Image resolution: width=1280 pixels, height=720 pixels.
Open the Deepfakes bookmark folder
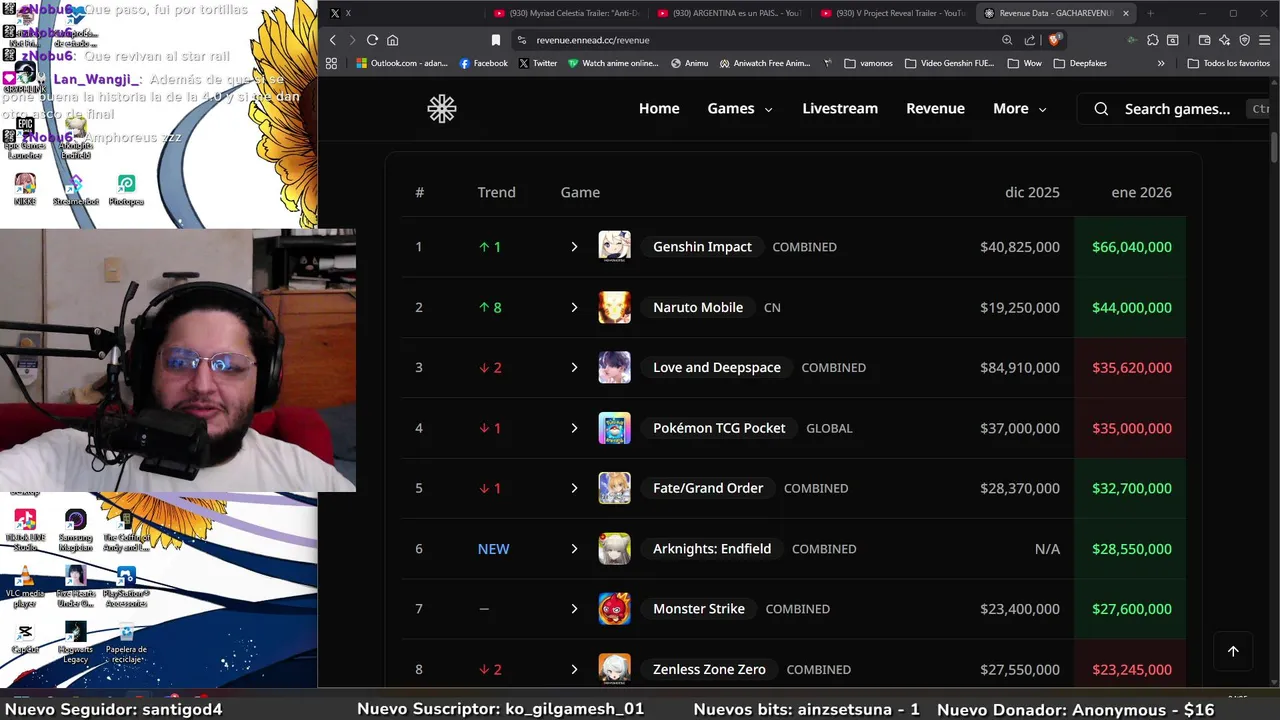tap(1080, 63)
